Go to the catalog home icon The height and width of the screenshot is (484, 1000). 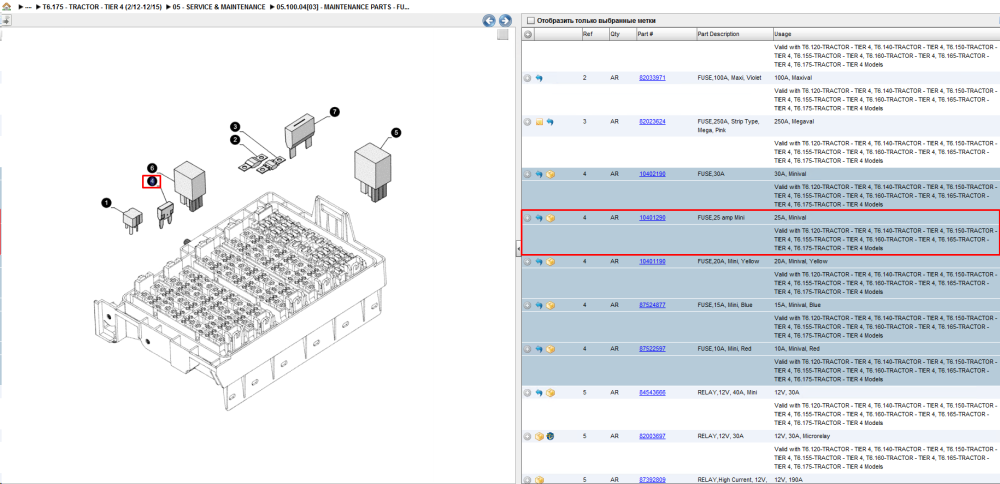6,6
